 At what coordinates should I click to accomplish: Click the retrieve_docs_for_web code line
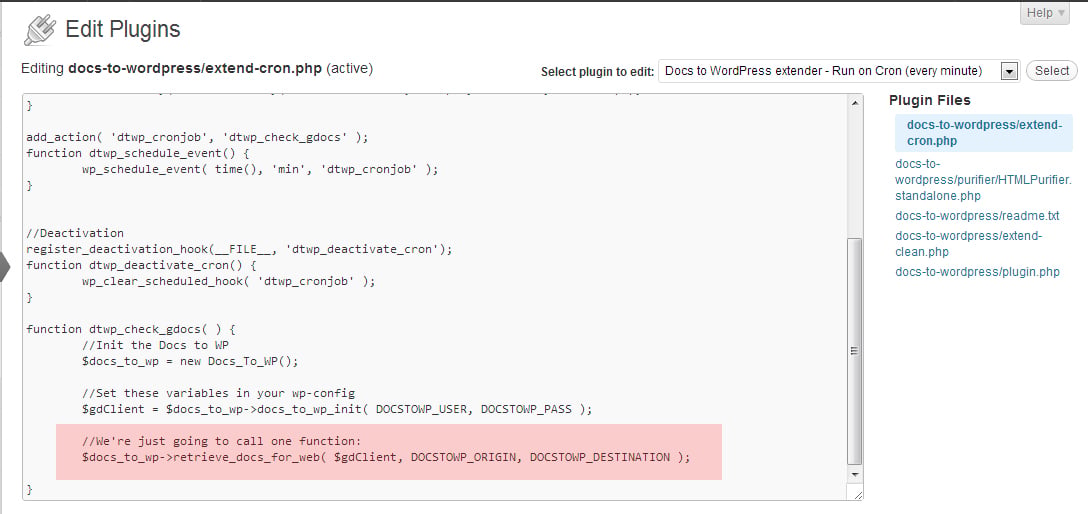coord(386,457)
